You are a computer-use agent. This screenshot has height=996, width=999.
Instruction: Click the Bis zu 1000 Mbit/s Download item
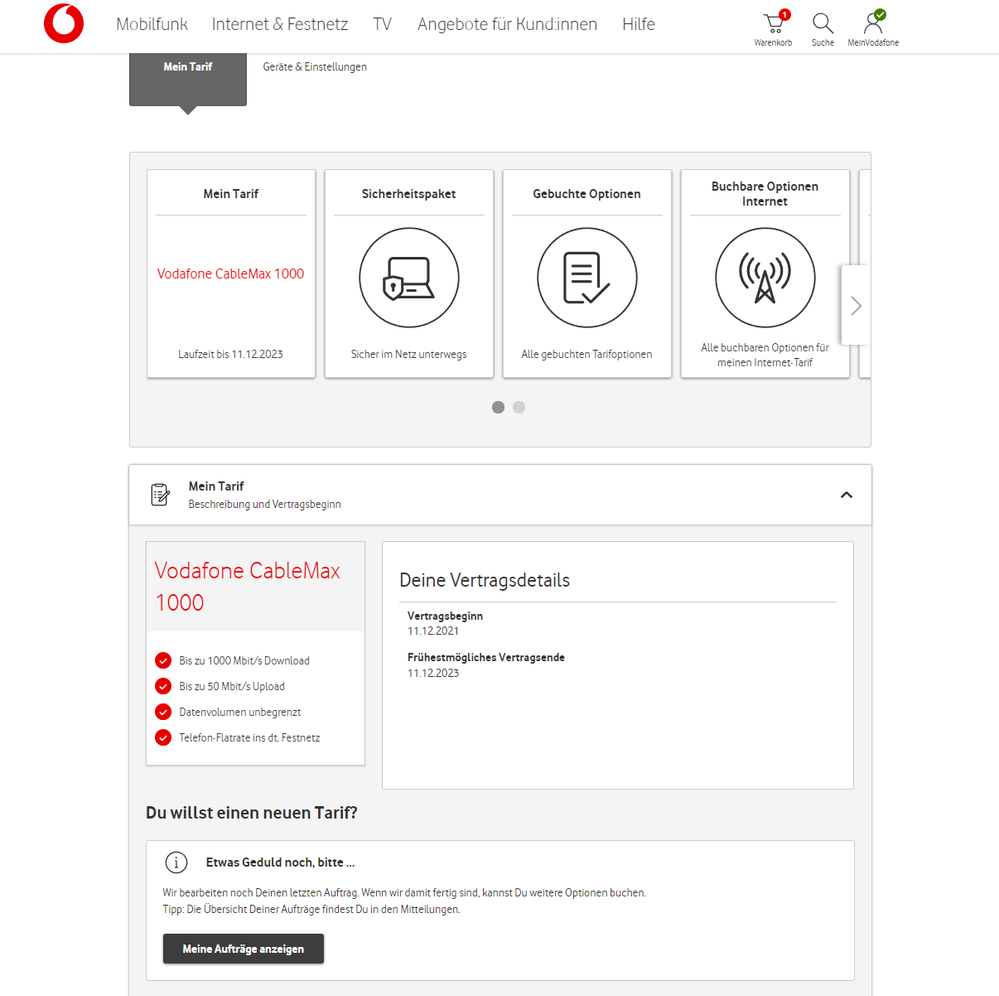pos(244,661)
